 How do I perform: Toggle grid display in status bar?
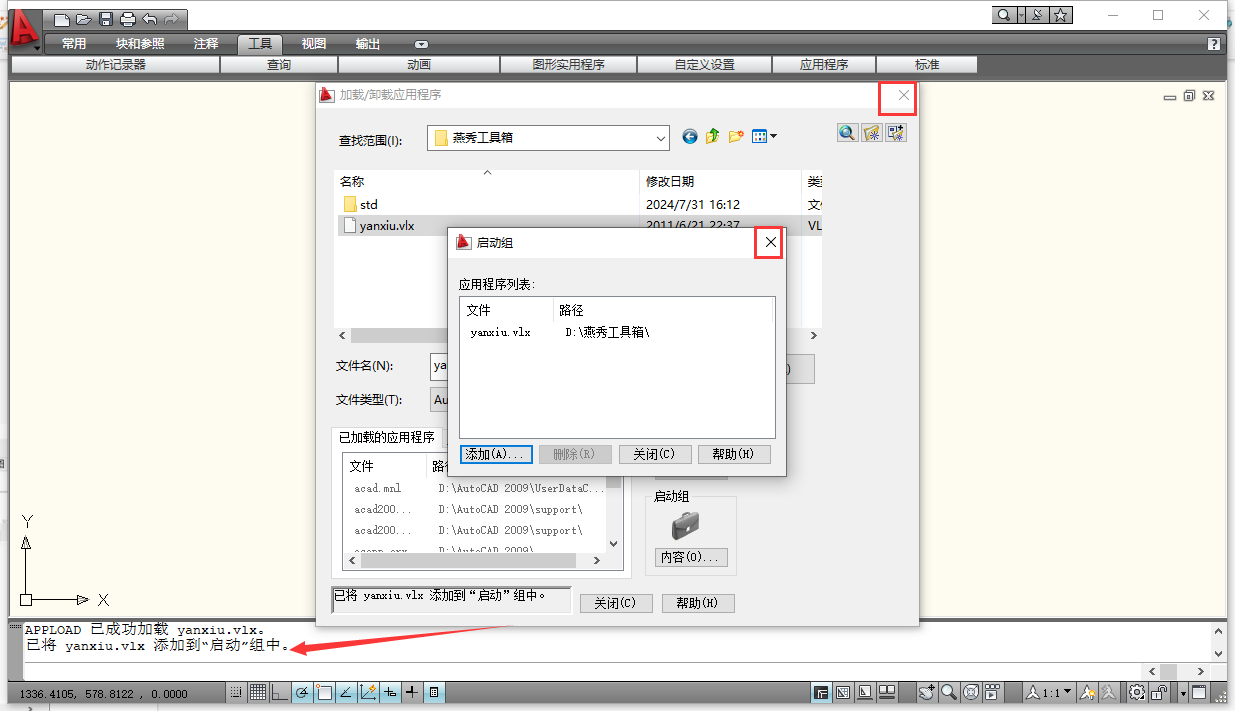[257, 692]
